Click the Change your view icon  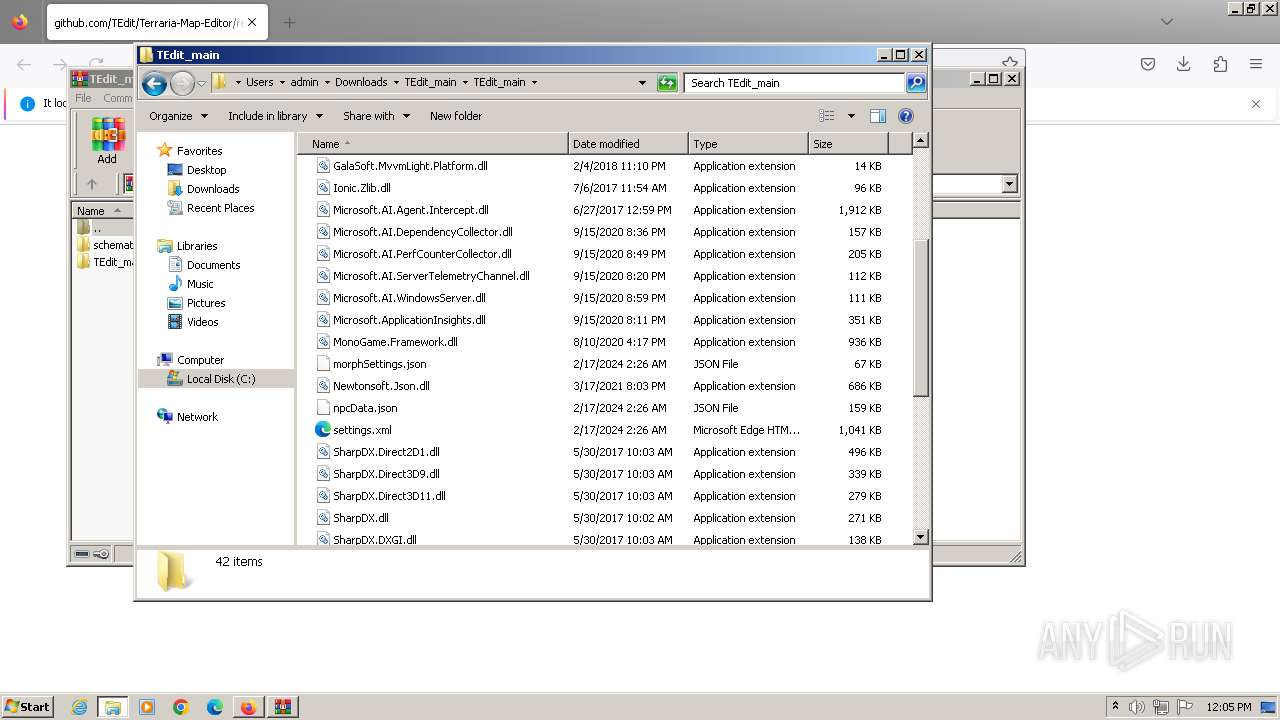[827, 116]
